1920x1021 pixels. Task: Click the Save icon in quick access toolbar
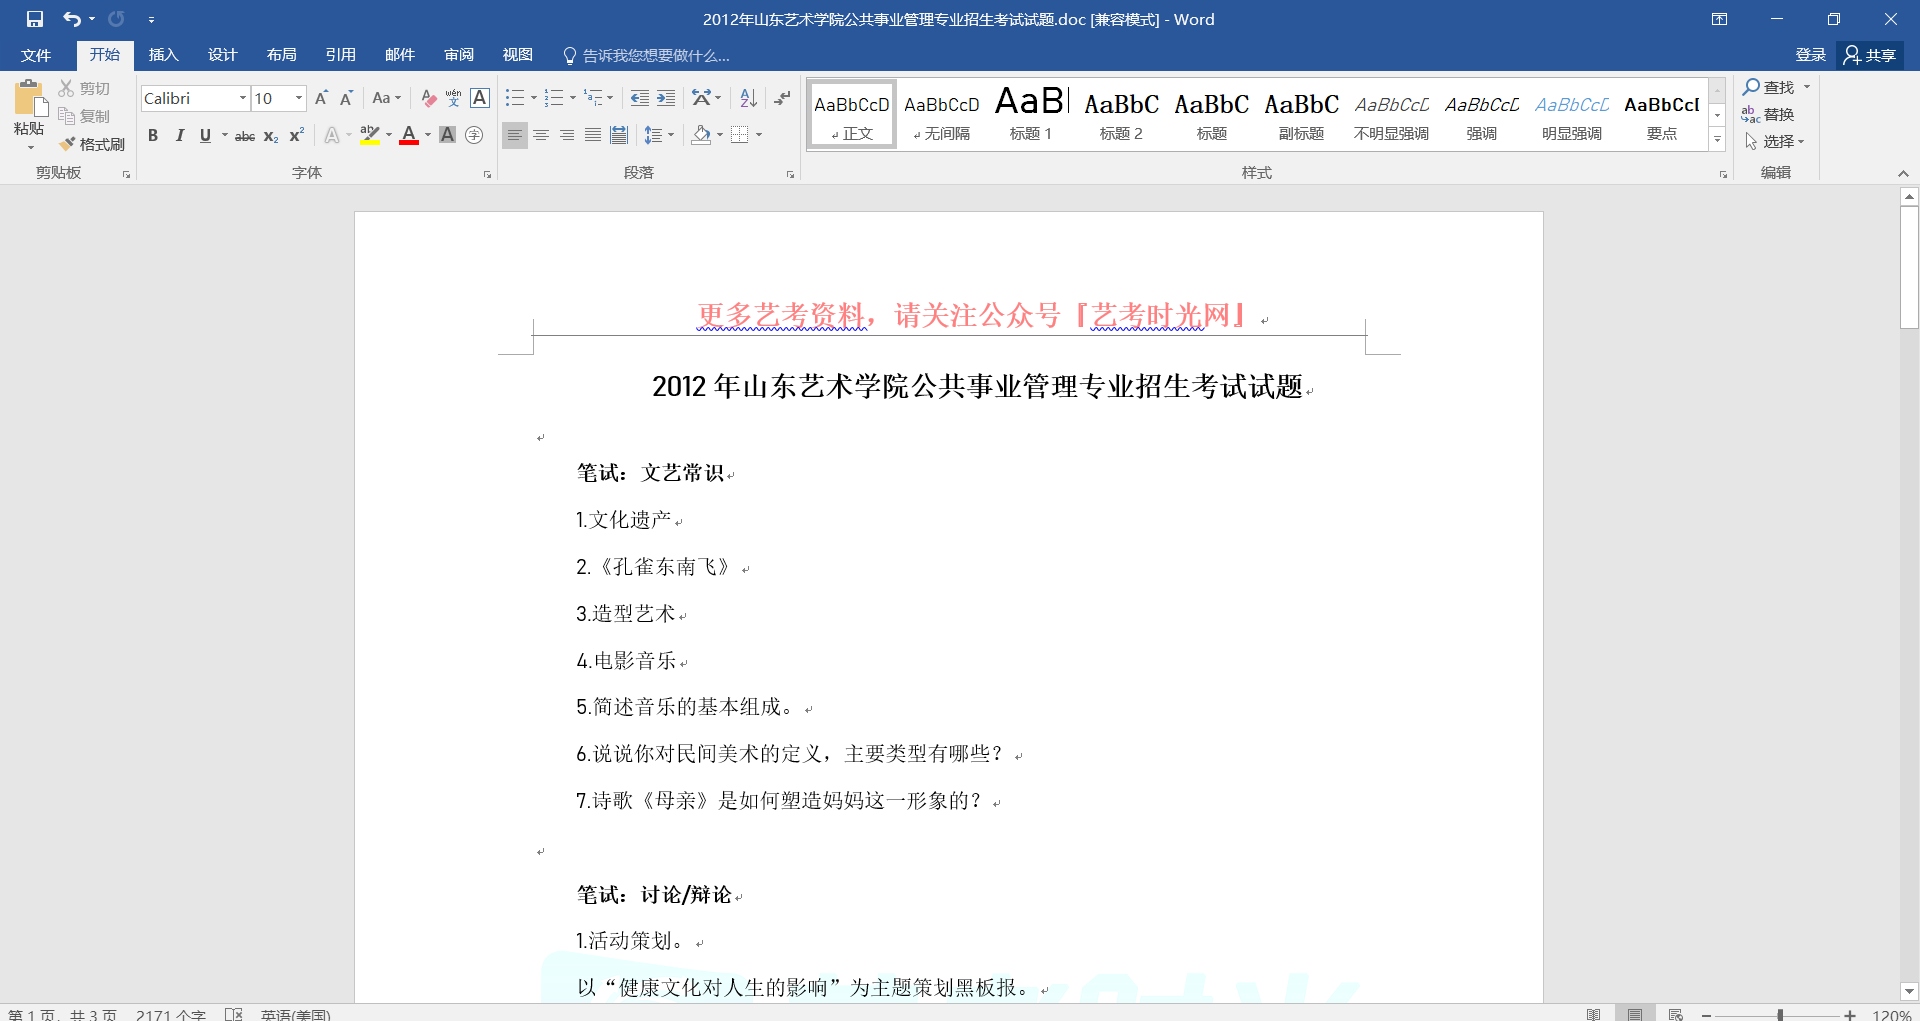pyautogui.click(x=35, y=19)
